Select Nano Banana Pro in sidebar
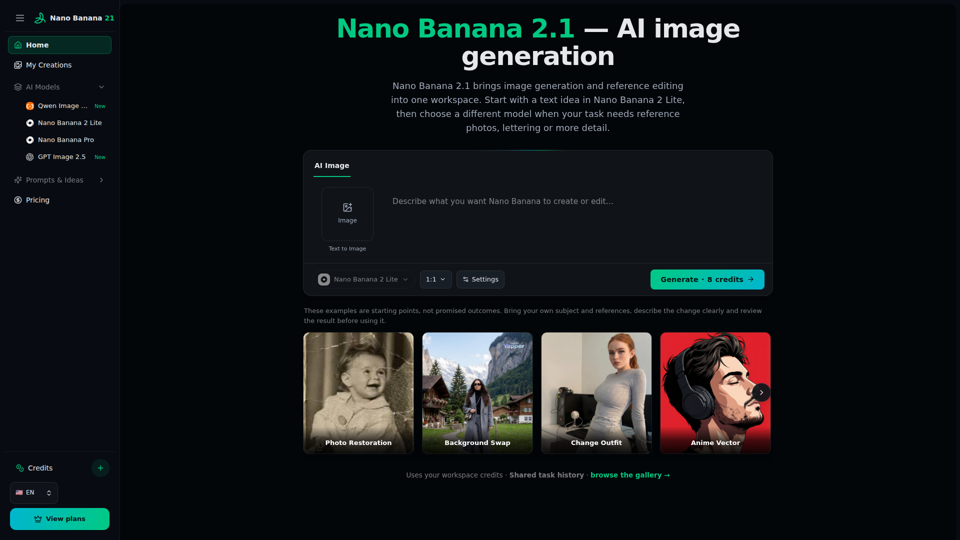Image resolution: width=960 pixels, height=540 pixels. pos(64,140)
